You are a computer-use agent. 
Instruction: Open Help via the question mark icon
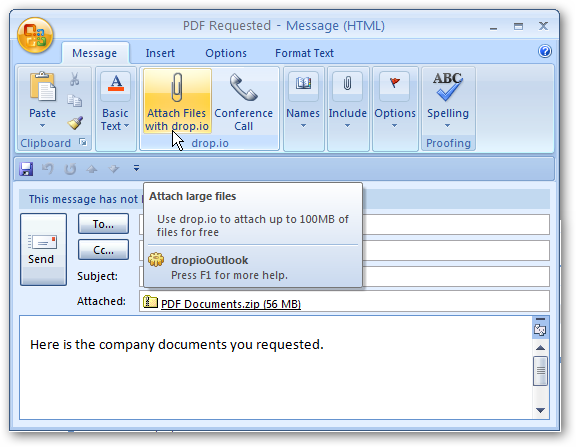[545, 51]
